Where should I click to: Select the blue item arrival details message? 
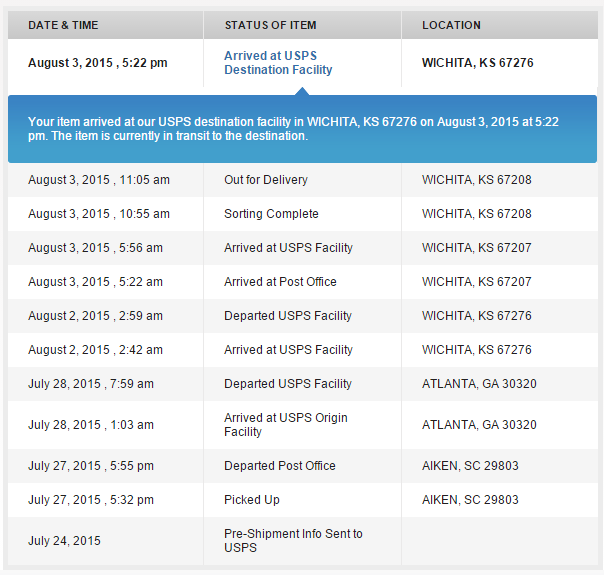point(302,128)
